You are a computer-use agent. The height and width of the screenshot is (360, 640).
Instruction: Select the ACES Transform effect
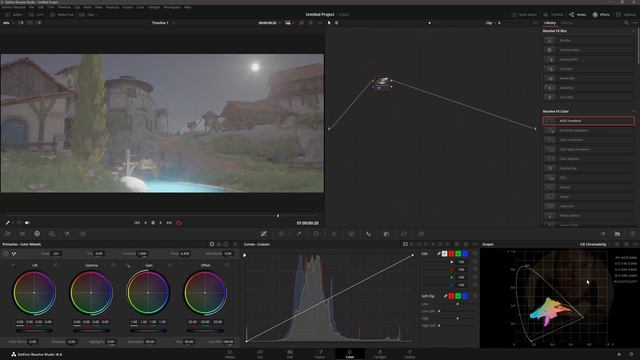pos(589,121)
